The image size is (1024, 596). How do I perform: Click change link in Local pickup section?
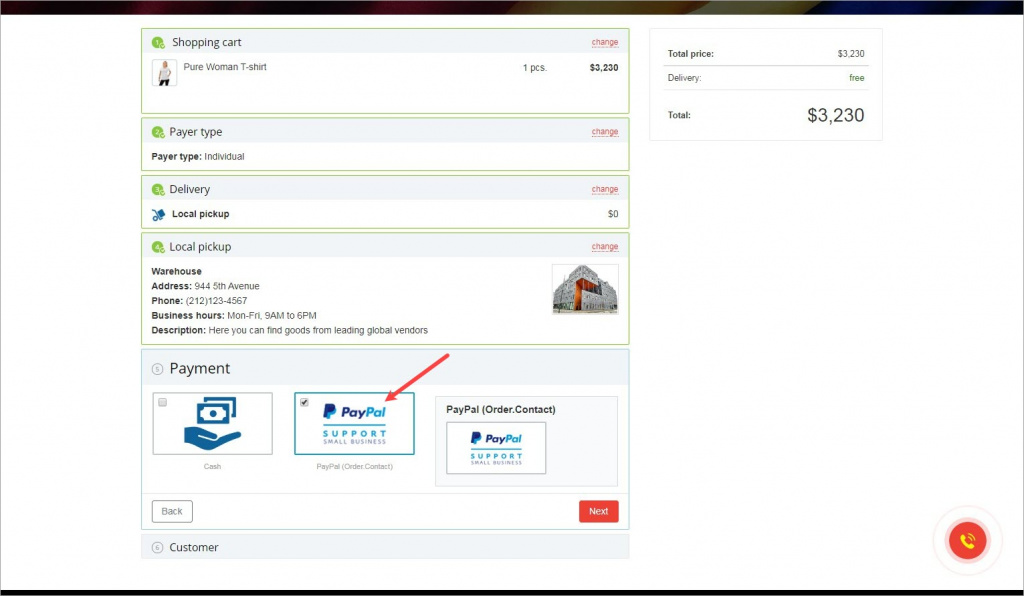pyautogui.click(x=605, y=247)
